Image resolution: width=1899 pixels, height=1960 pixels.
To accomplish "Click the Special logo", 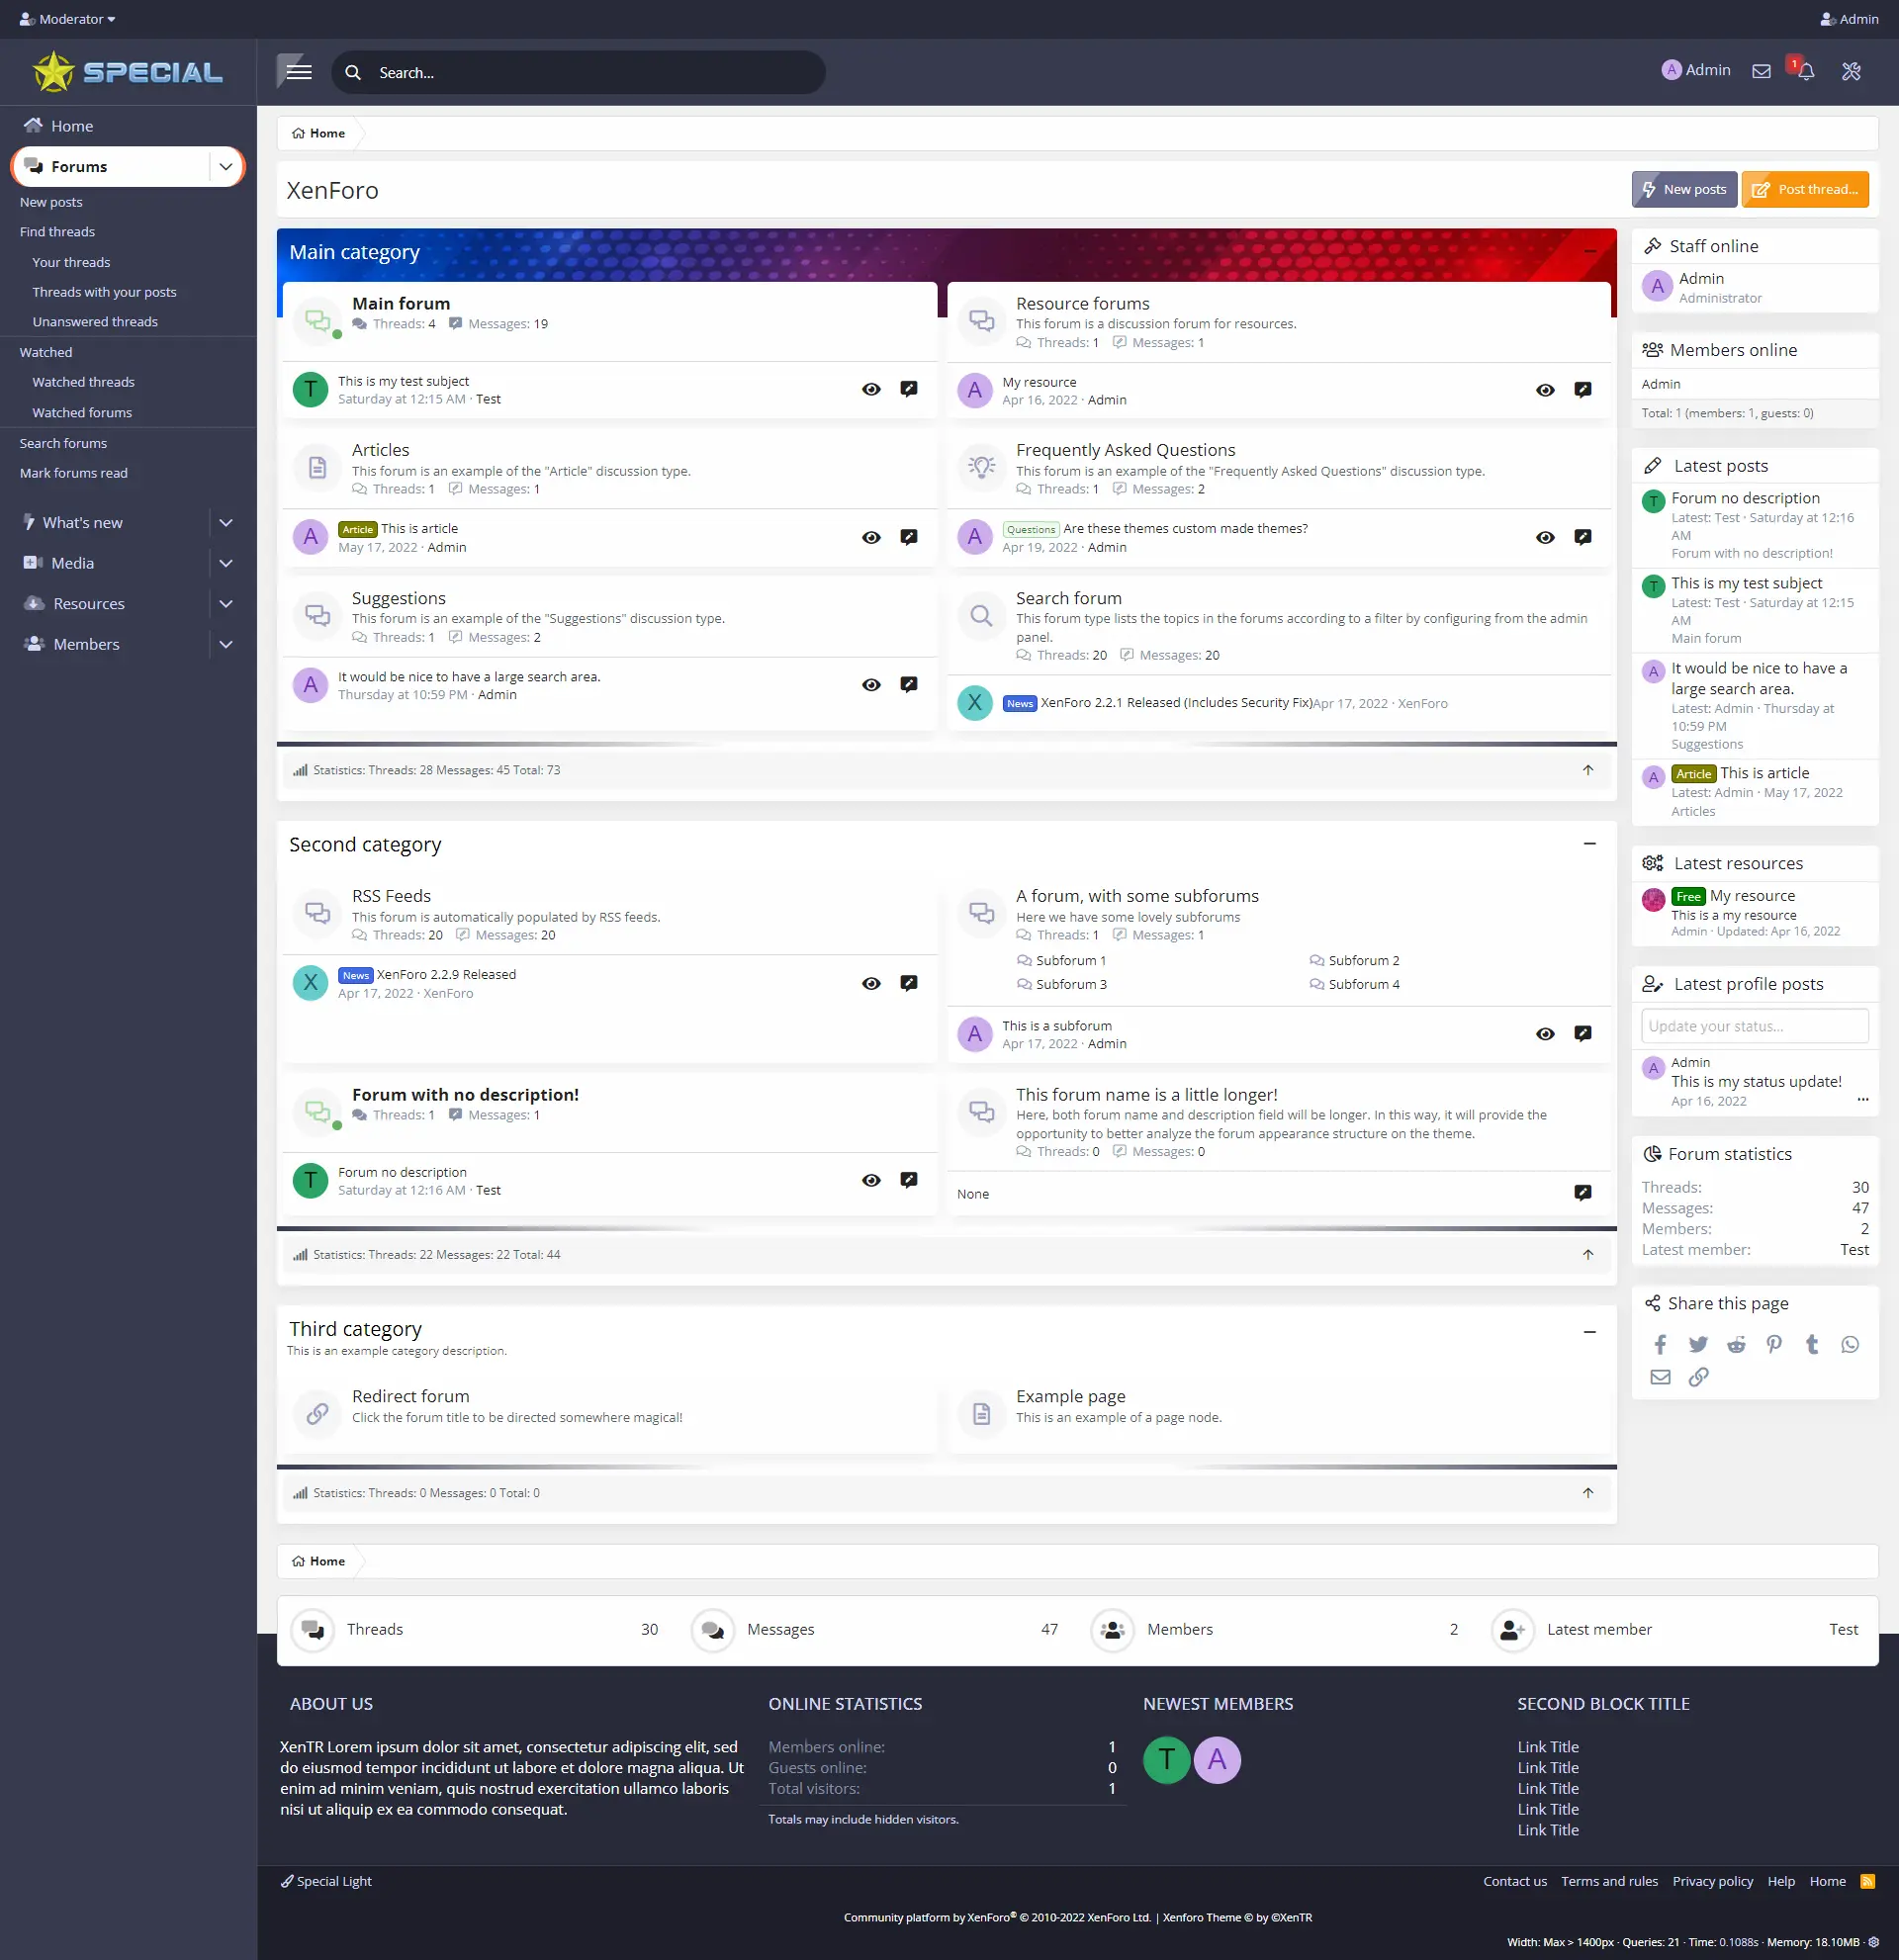I will tap(128, 72).
